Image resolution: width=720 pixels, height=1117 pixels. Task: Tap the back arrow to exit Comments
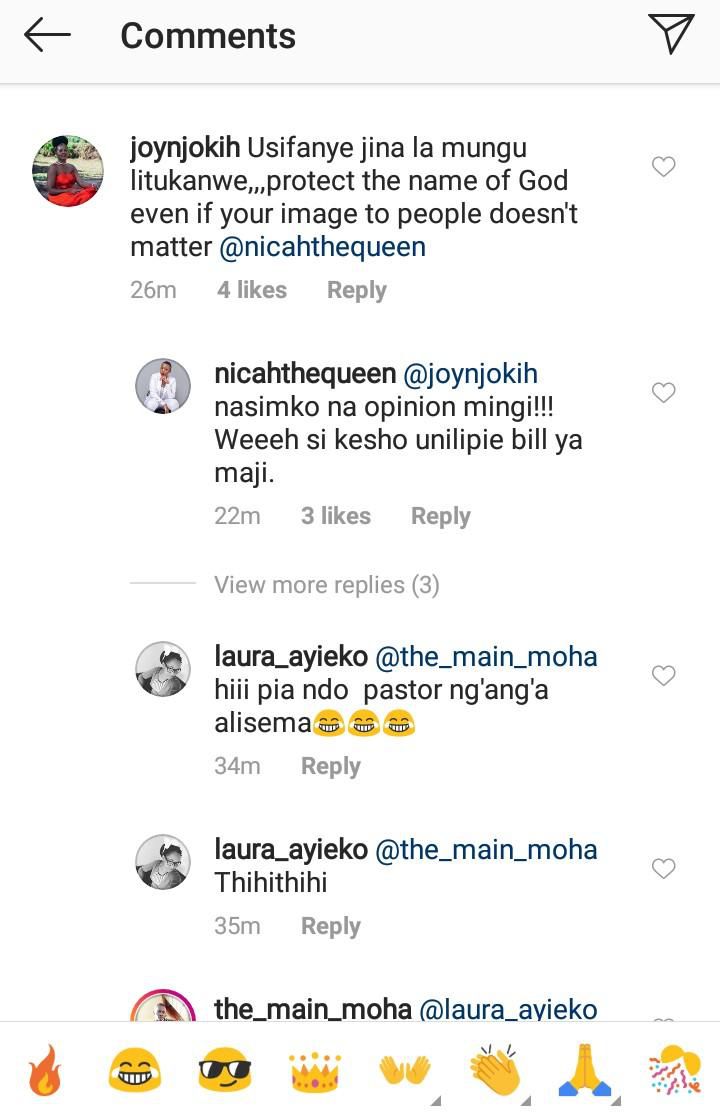pos(47,35)
